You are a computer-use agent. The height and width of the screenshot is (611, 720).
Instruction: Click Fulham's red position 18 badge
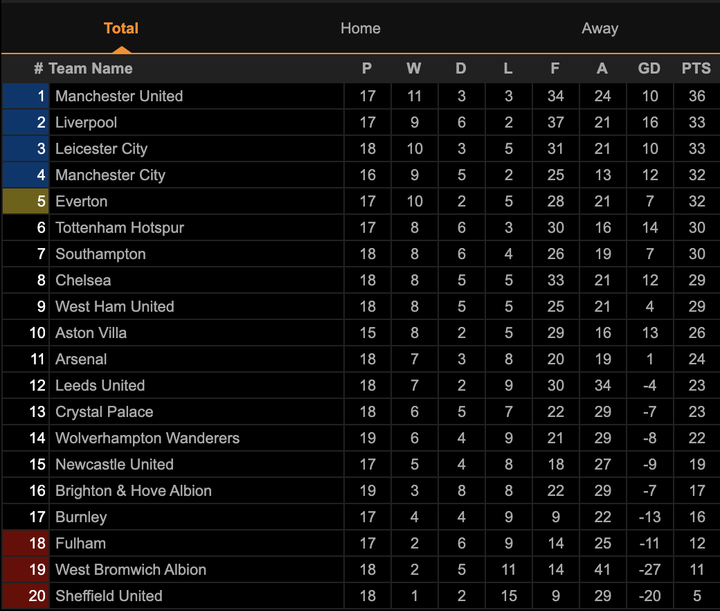point(25,543)
